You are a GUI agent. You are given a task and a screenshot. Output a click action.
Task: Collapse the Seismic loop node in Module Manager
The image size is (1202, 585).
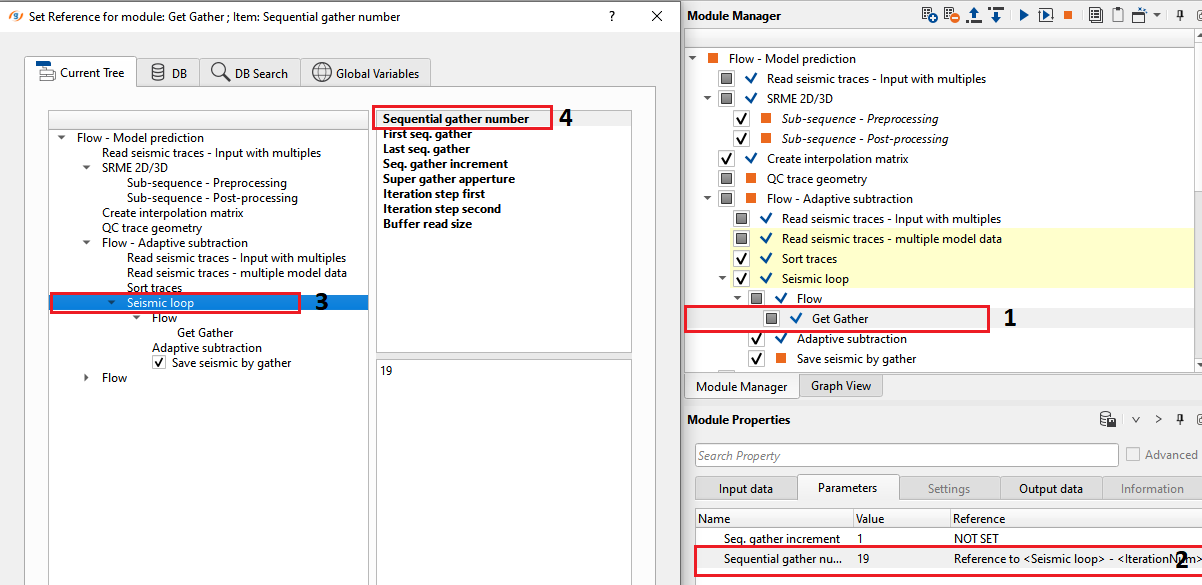[723, 279]
